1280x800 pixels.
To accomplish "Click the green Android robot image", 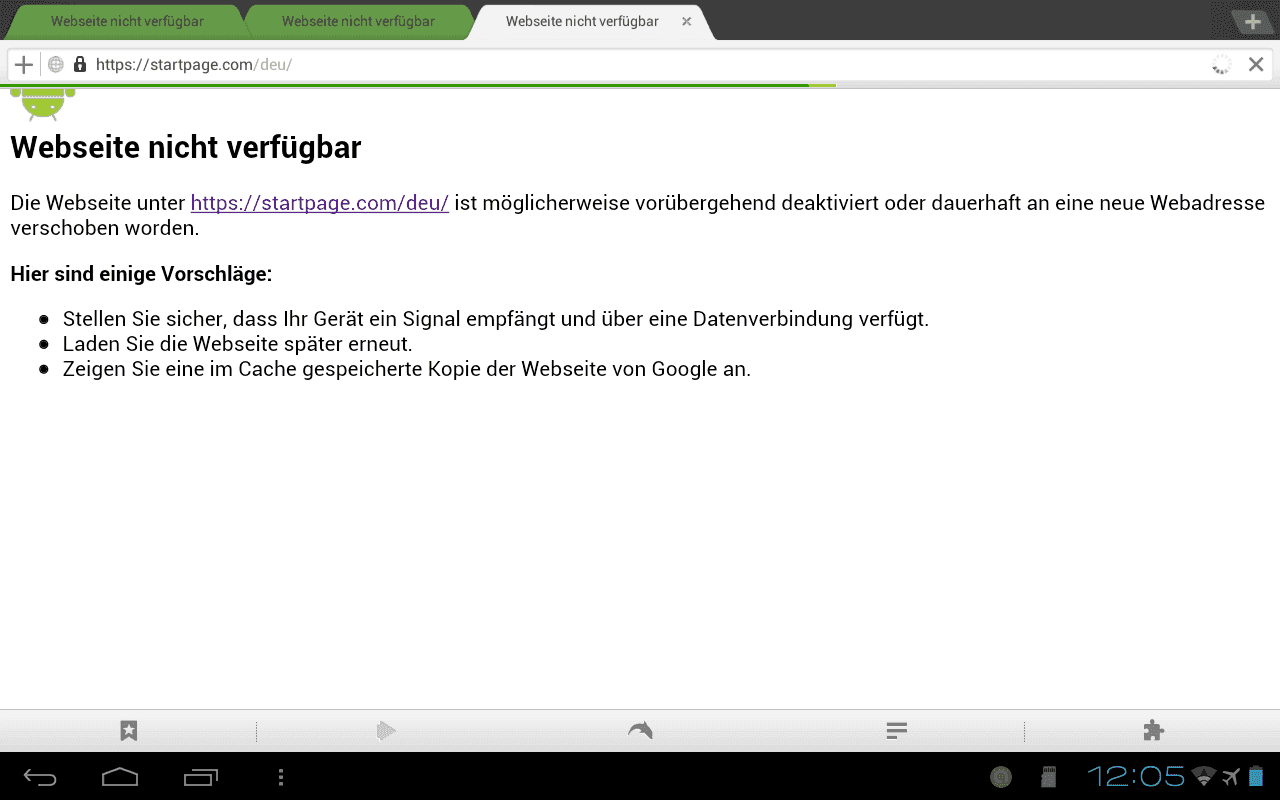I will click(x=42, y=103).
